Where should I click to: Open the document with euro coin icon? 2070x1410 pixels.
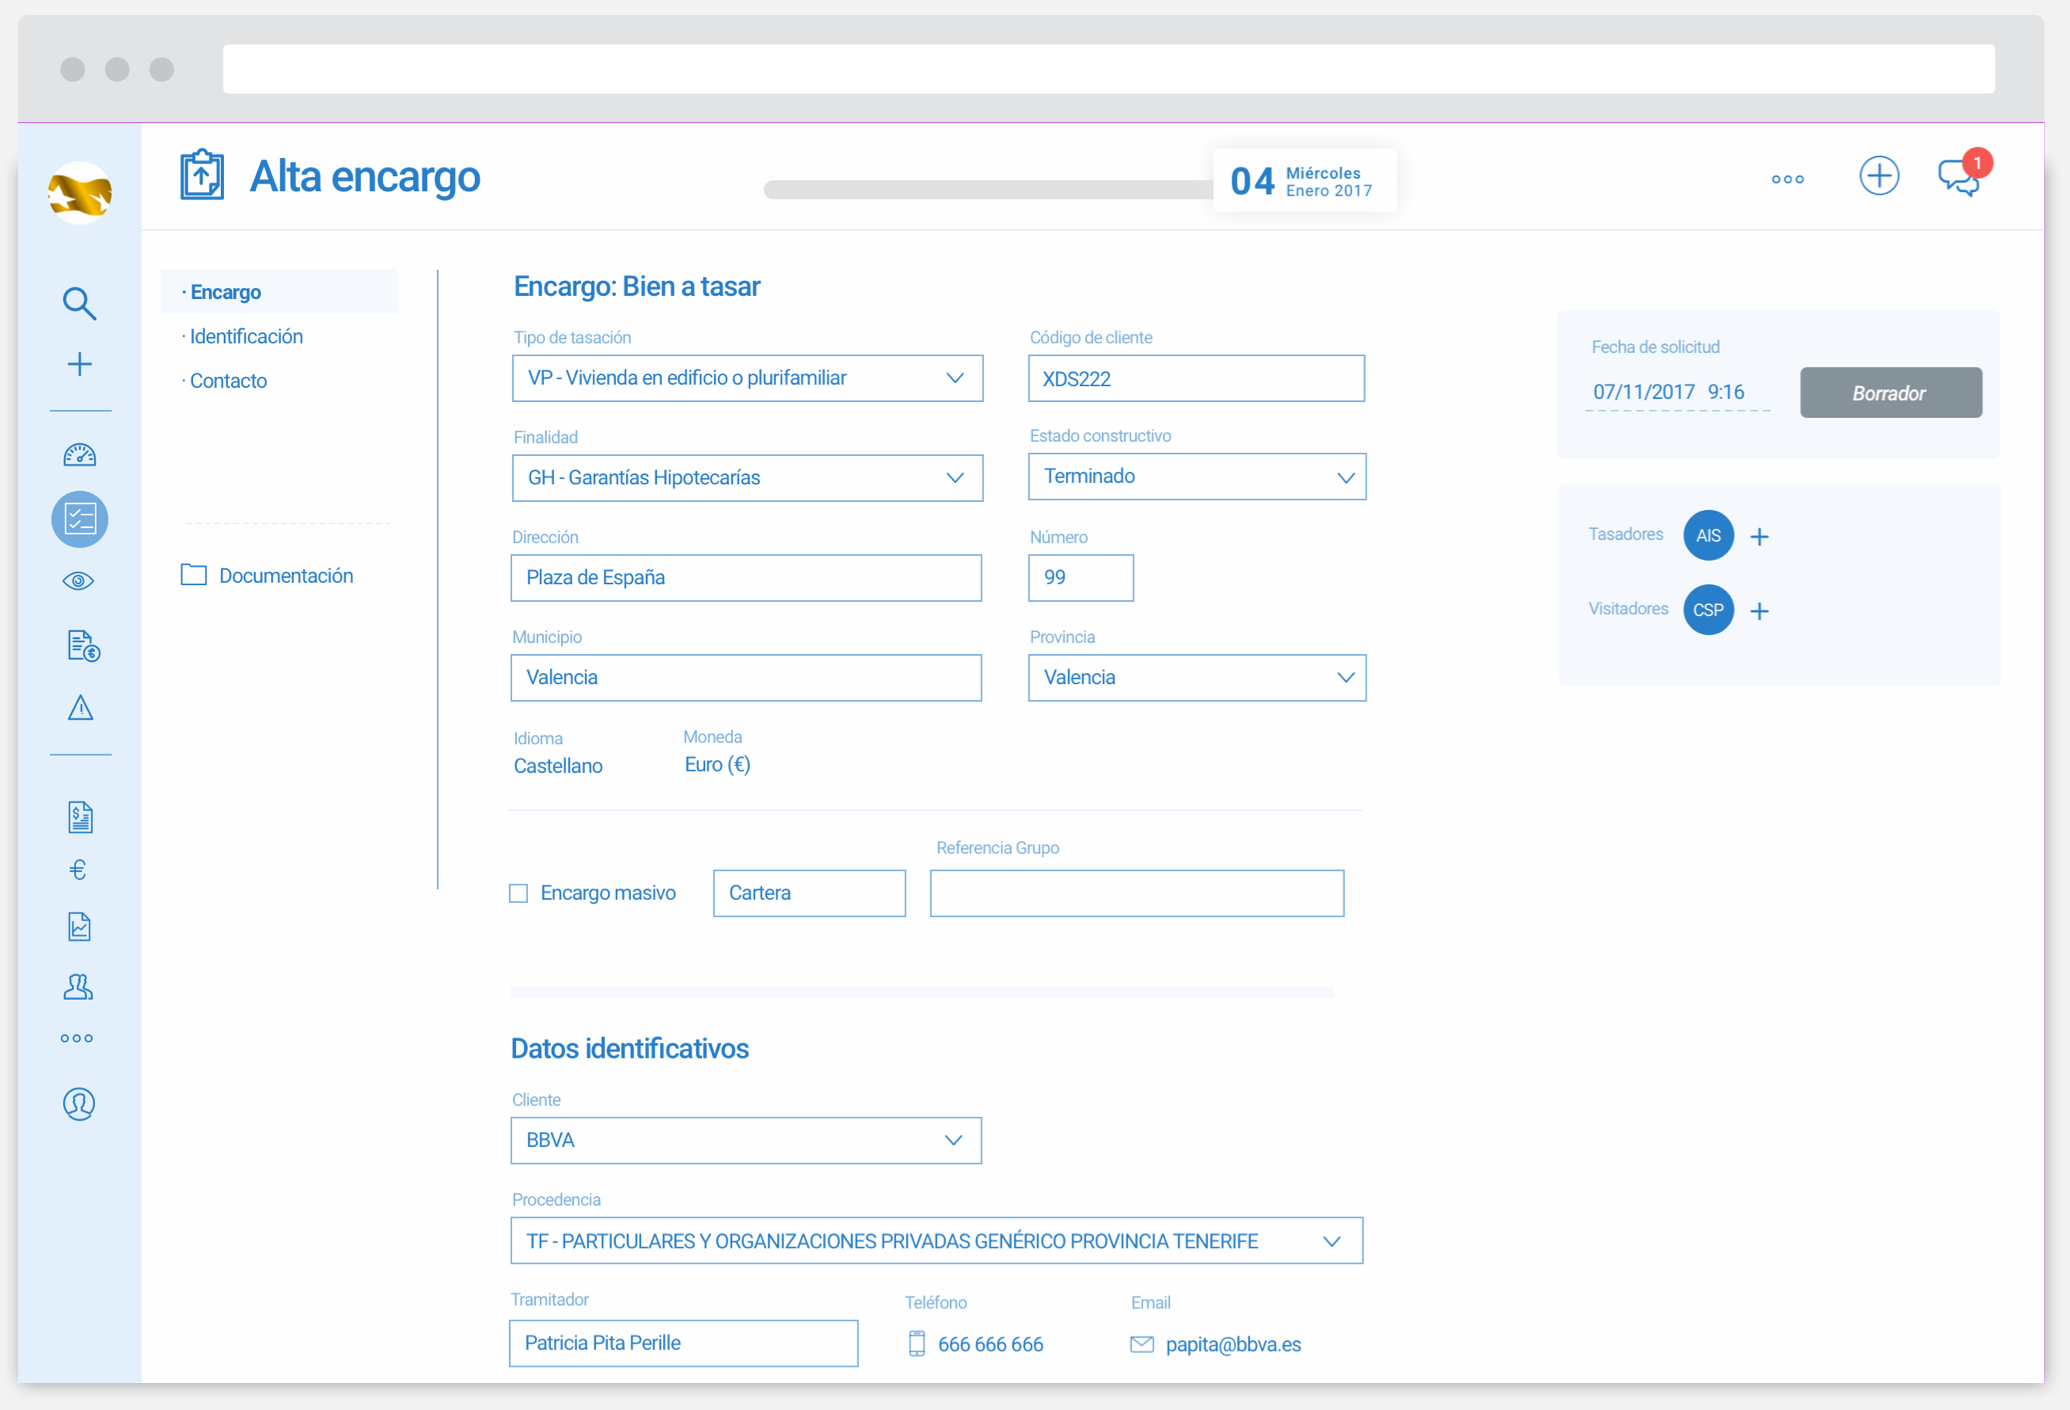tap(82, 646)
